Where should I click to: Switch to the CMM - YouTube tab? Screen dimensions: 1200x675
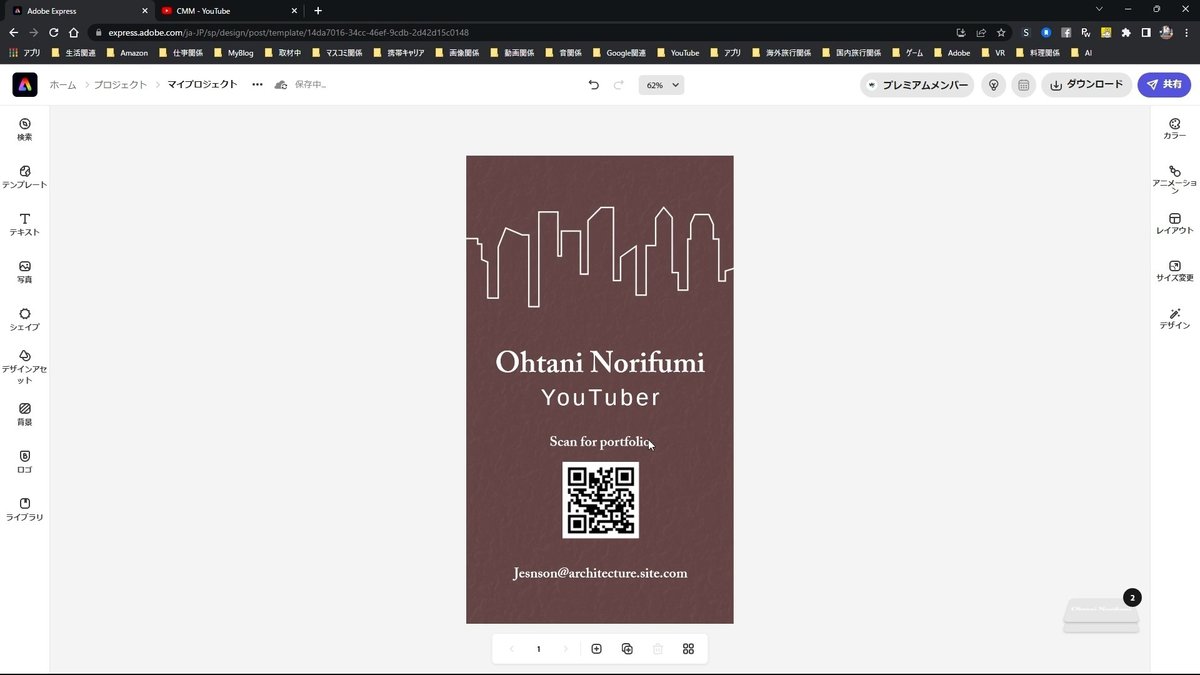(x=229, y=10)
